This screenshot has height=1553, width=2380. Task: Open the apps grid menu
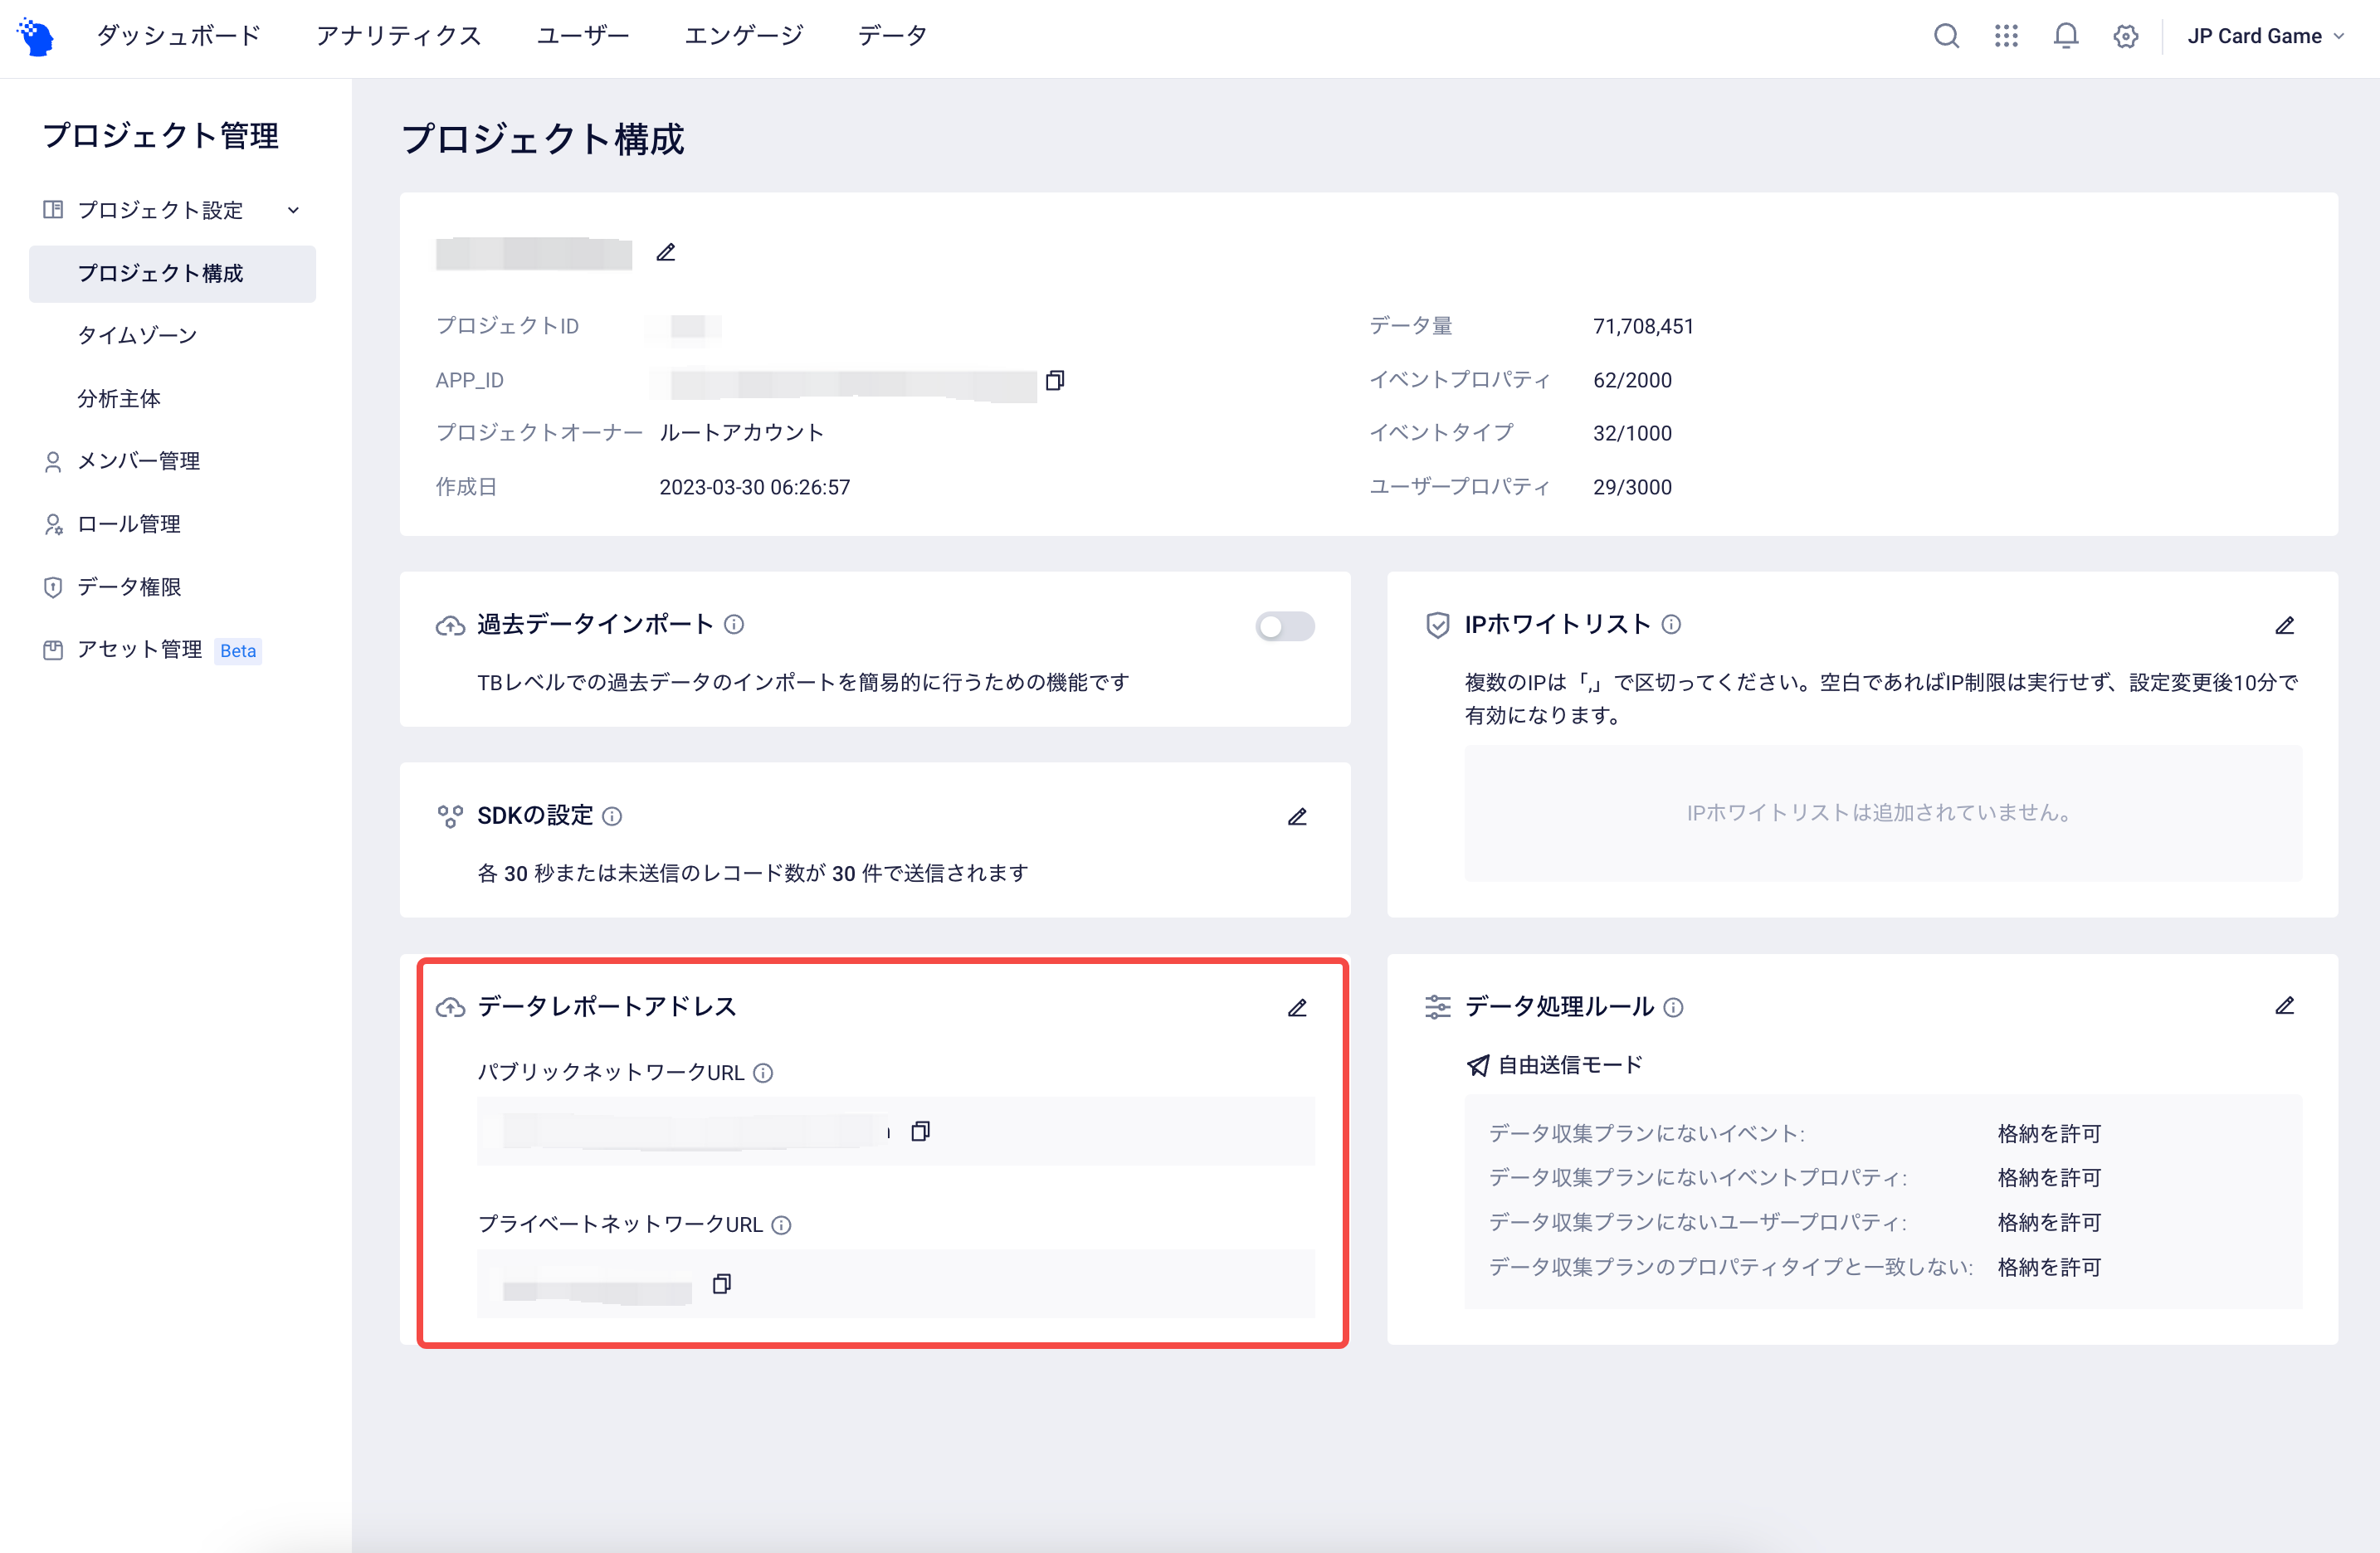2006,36
